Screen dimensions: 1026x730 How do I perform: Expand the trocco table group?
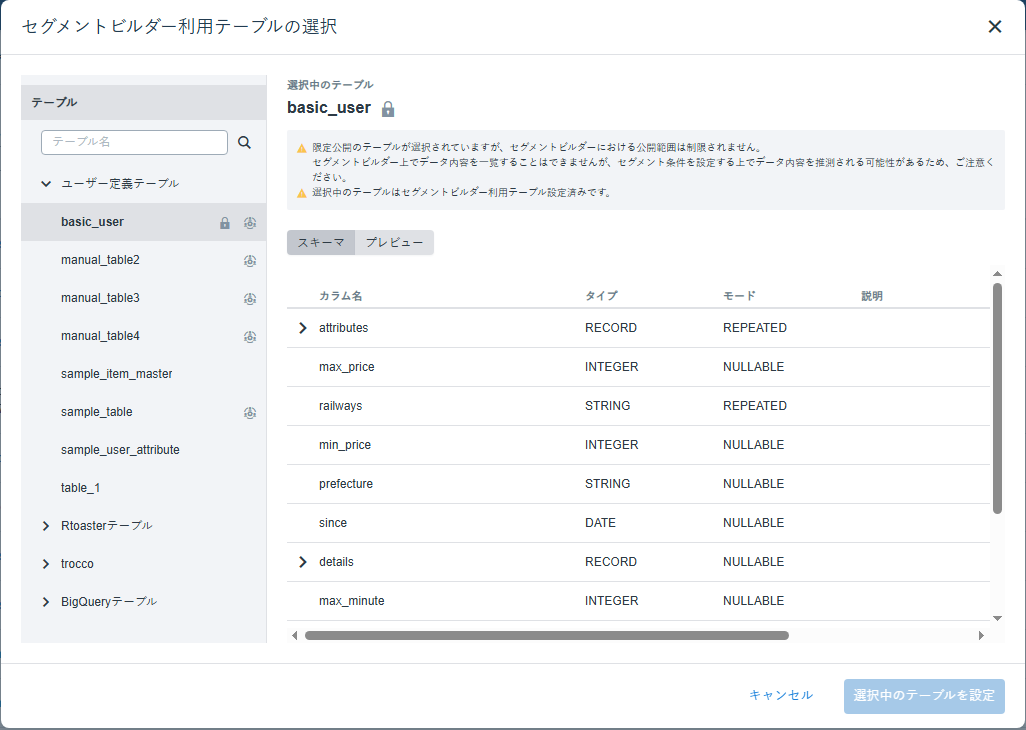(46, 564)
